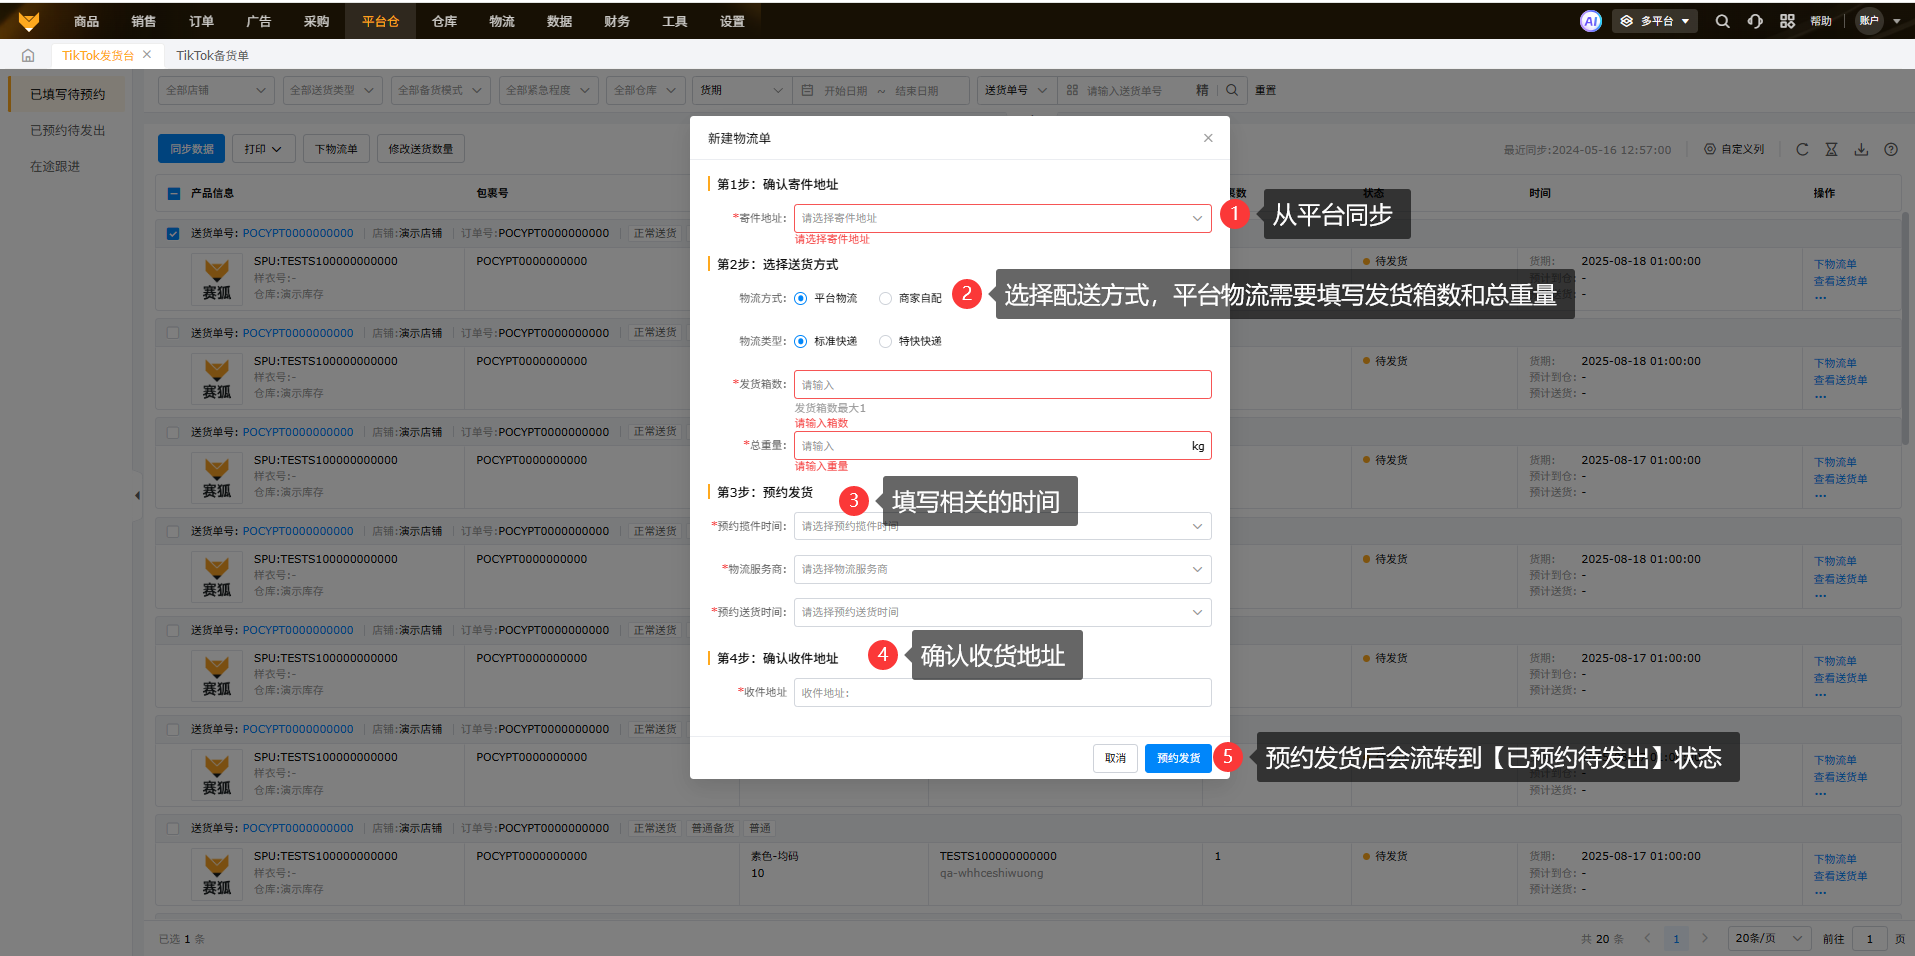Click the hourglass icon above the table
Screen dimensions: 1915x956
pos(1831,150)
